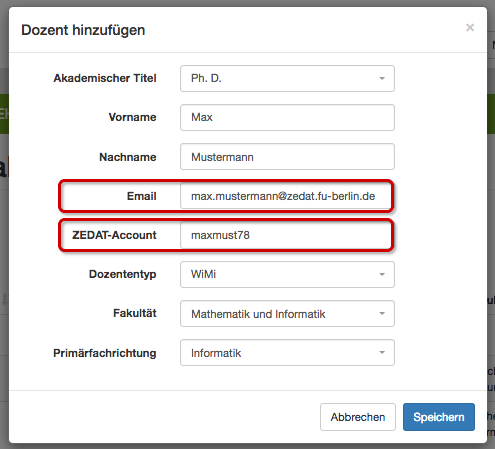Click the Dozent hinzufügen title text
Viewport: 495px width, 449px height.
point(83,30)
